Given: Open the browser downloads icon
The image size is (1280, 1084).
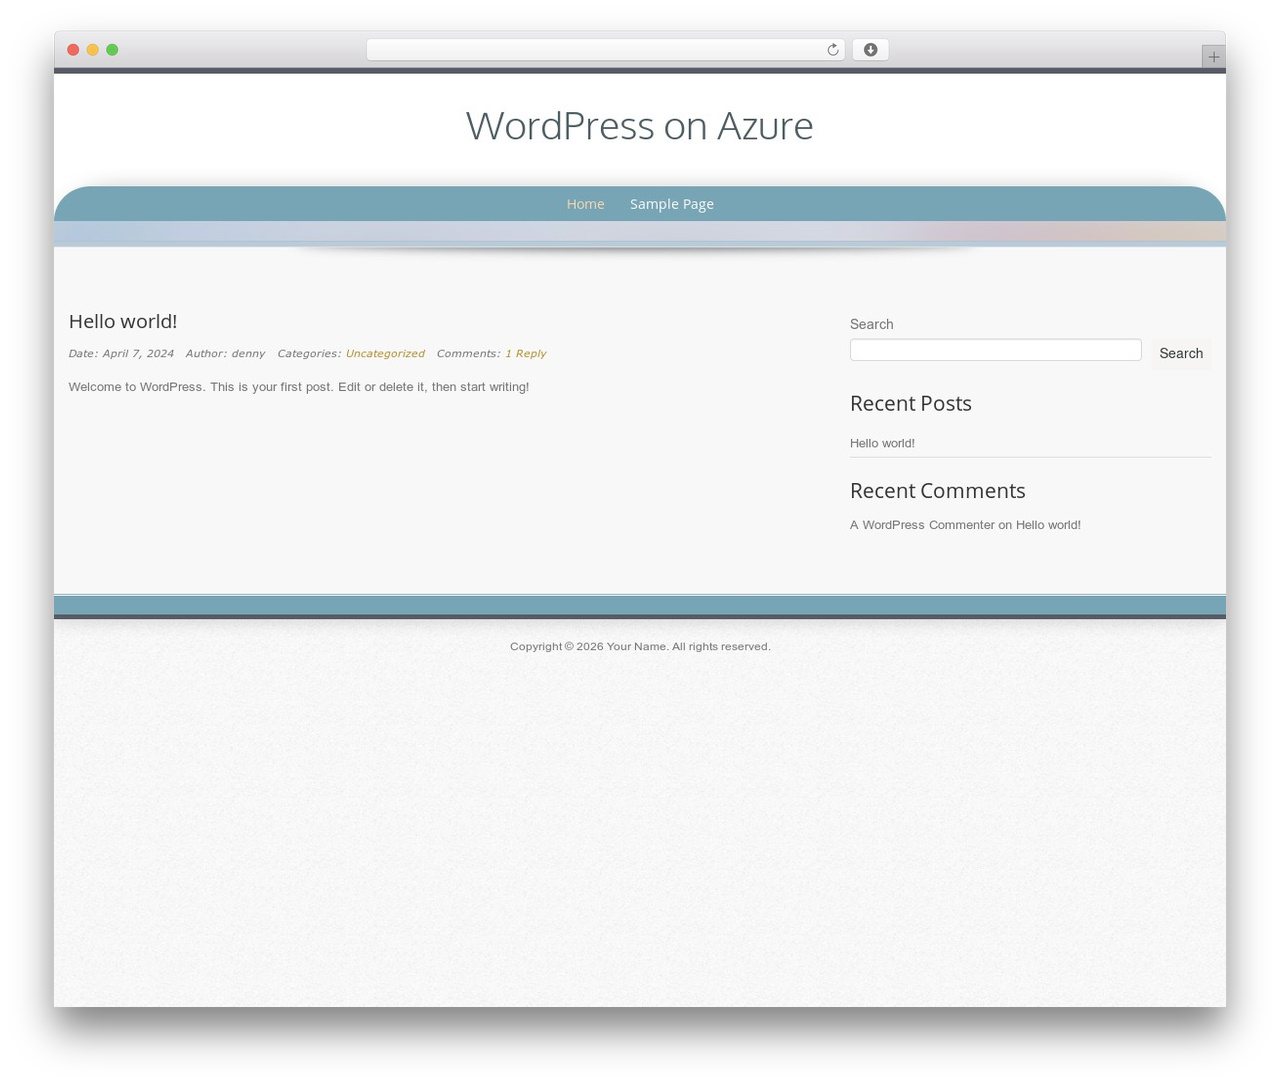Looking at the screenshot, I should pyautogui.click(x=870, y=50).
